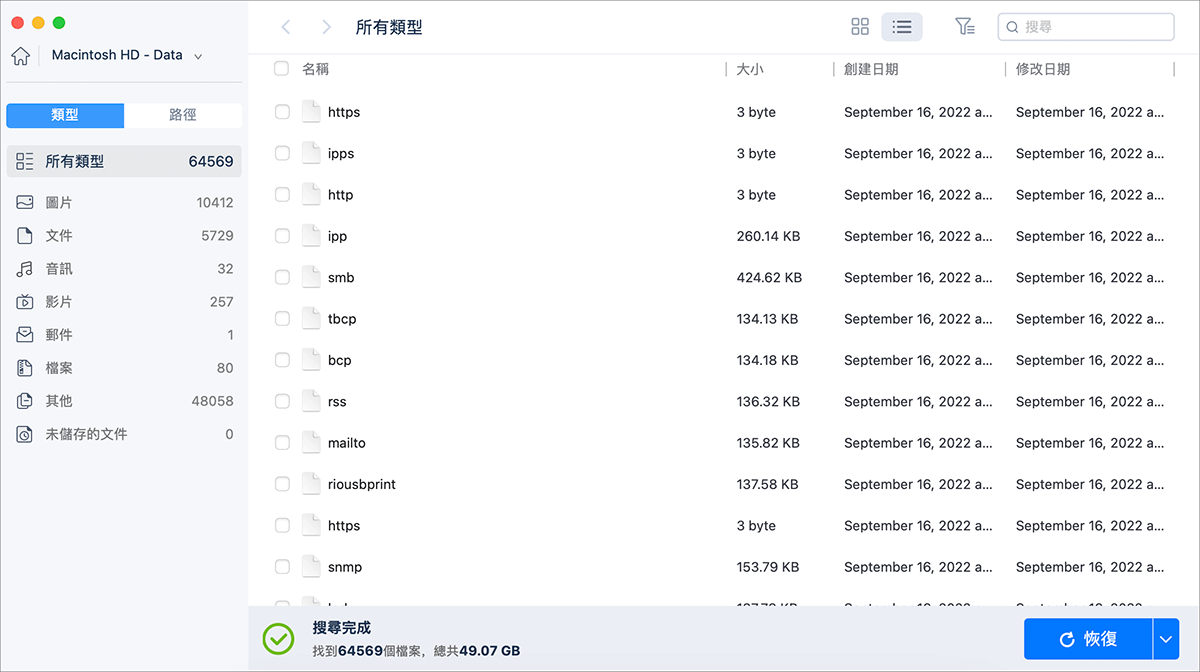Viewport: 1200px width, 672px height.
Task: Toggle the select-all checkbox beside 名稱
Action: click(x=282, y=69)
